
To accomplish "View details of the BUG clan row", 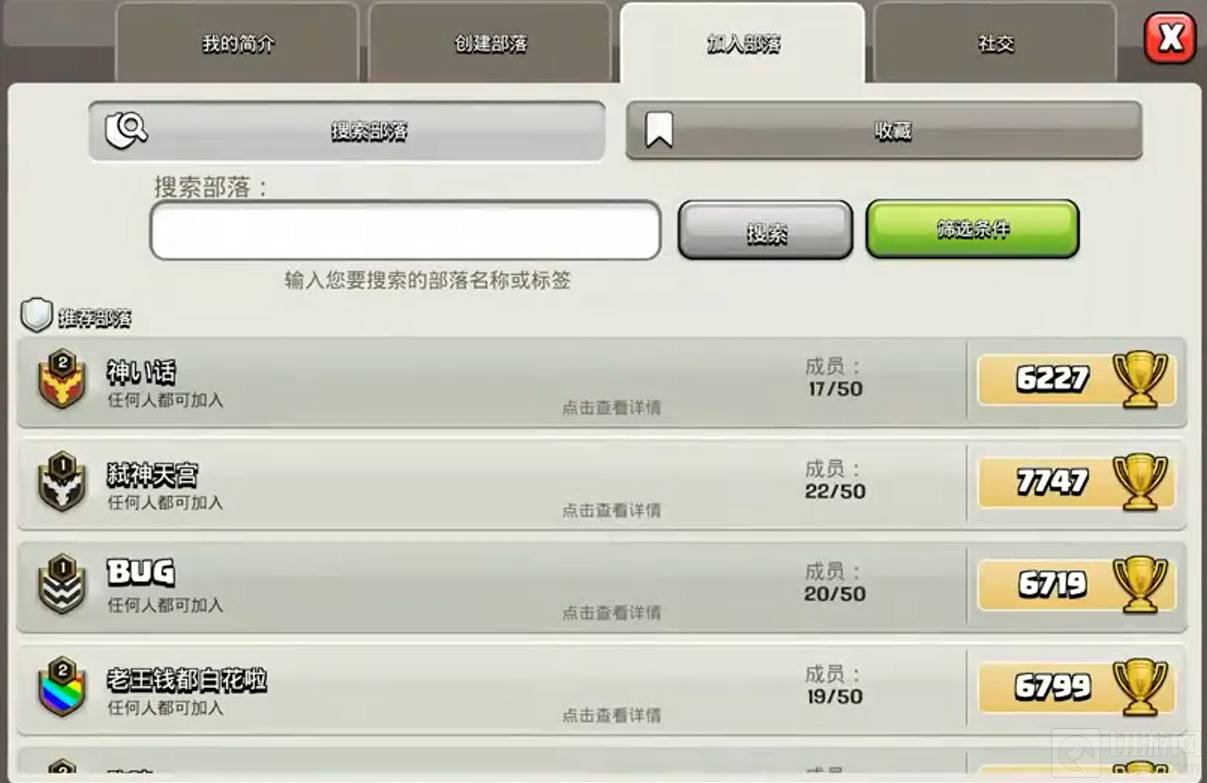I will (602, 587).
